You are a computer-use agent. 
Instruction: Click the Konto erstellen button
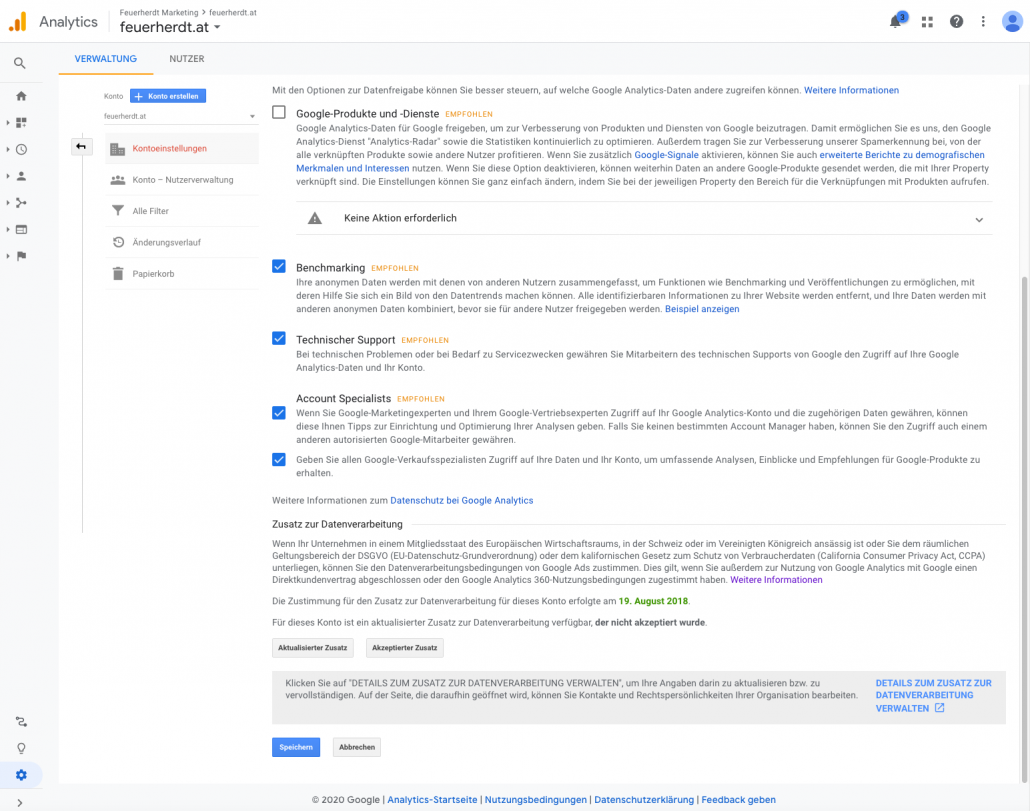click(x=168, y=96)
